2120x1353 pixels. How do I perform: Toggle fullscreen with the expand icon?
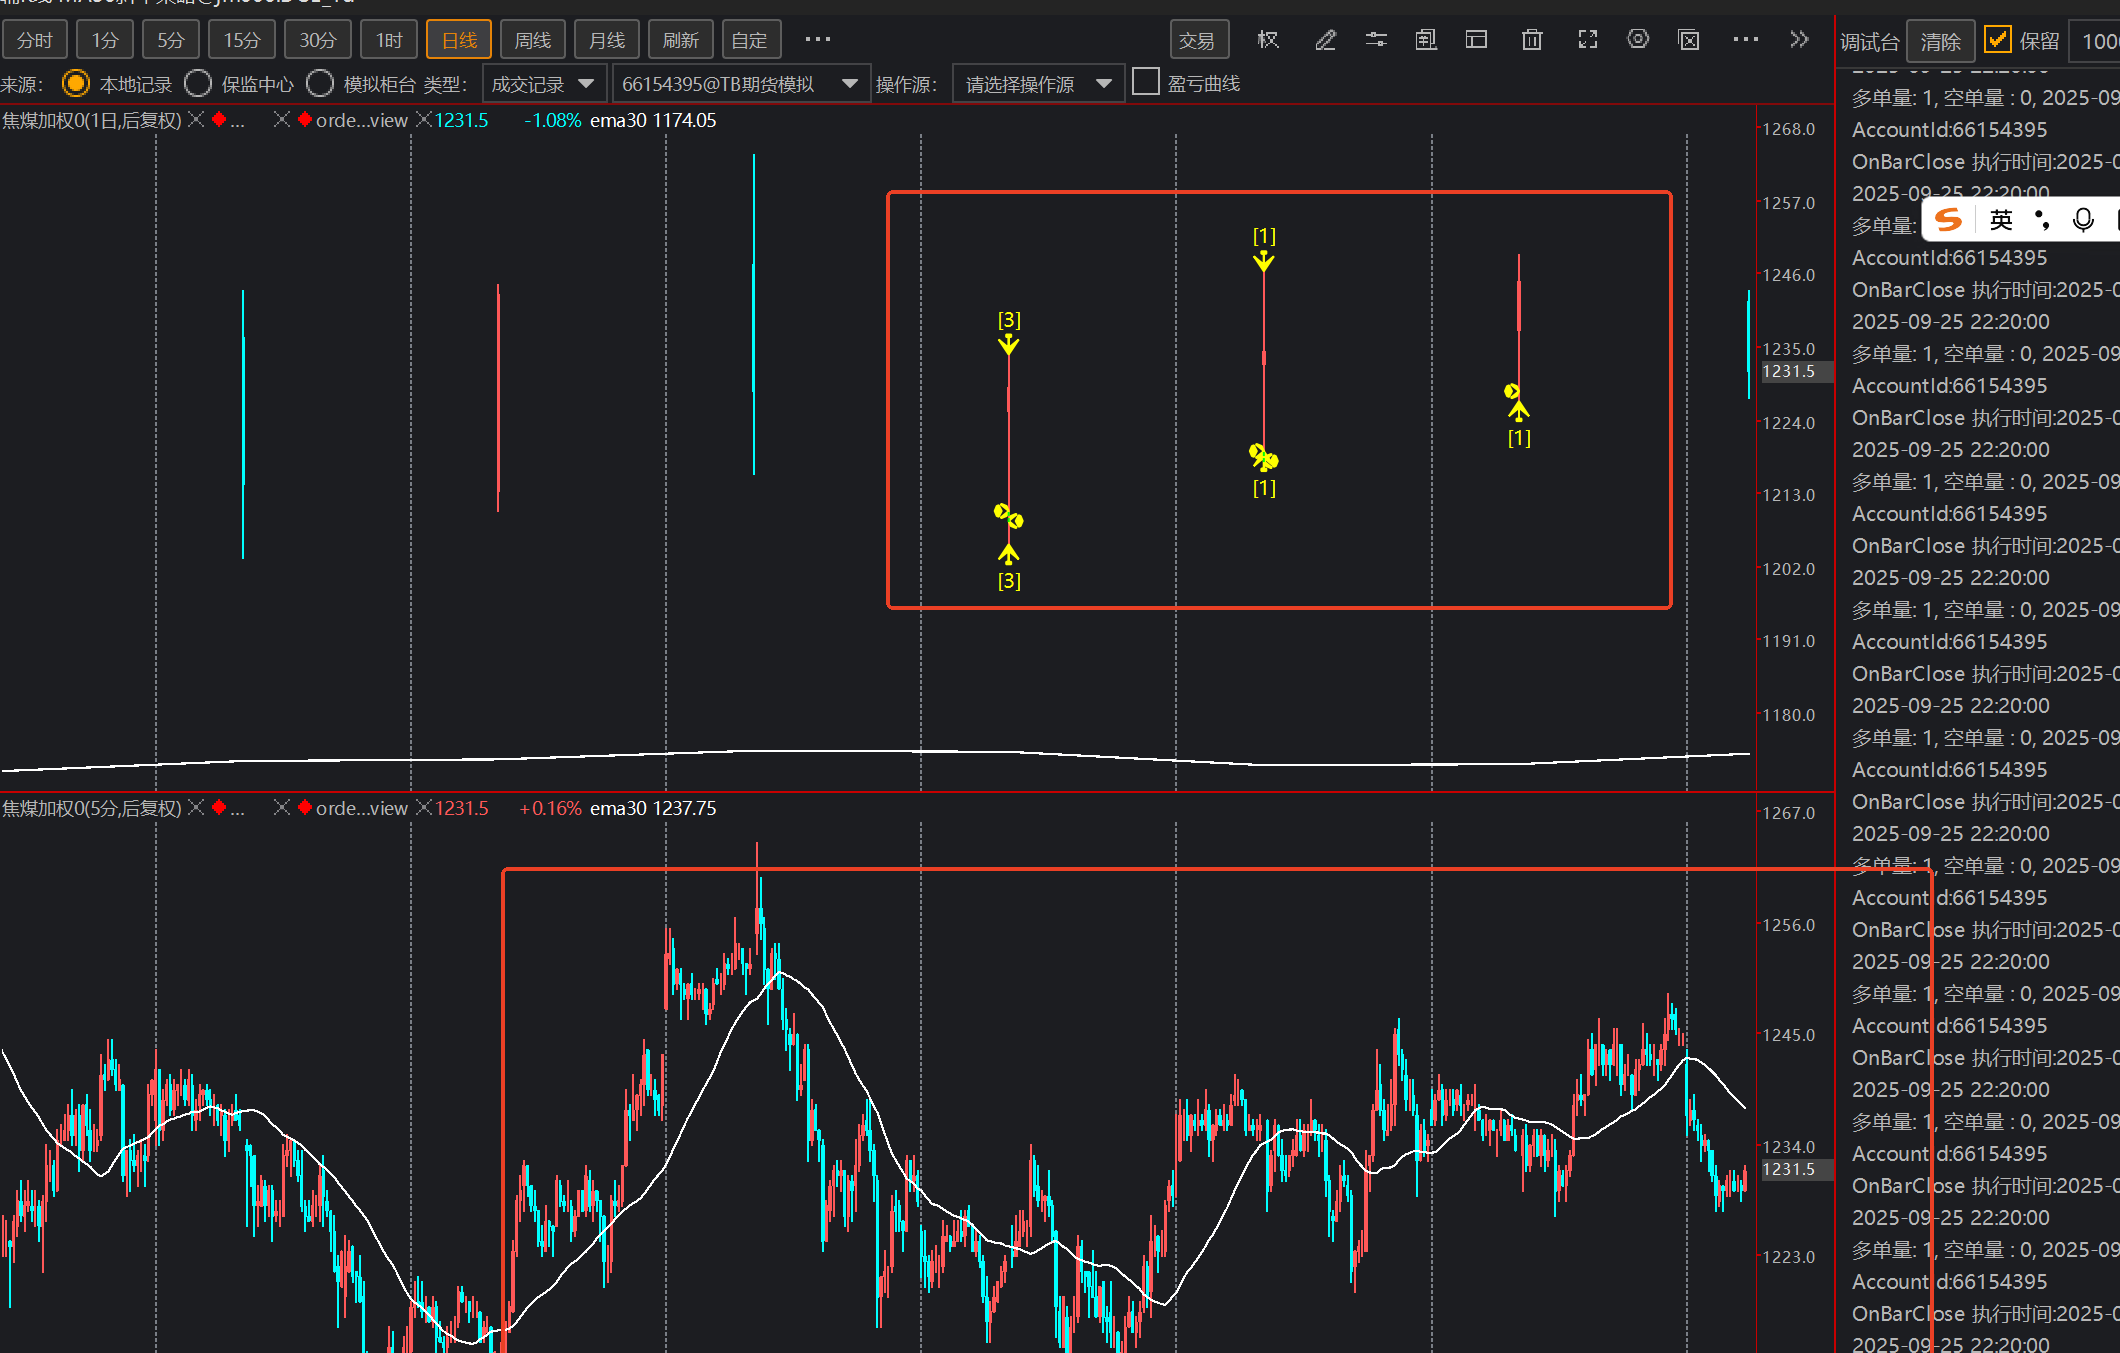(1587, 40)
